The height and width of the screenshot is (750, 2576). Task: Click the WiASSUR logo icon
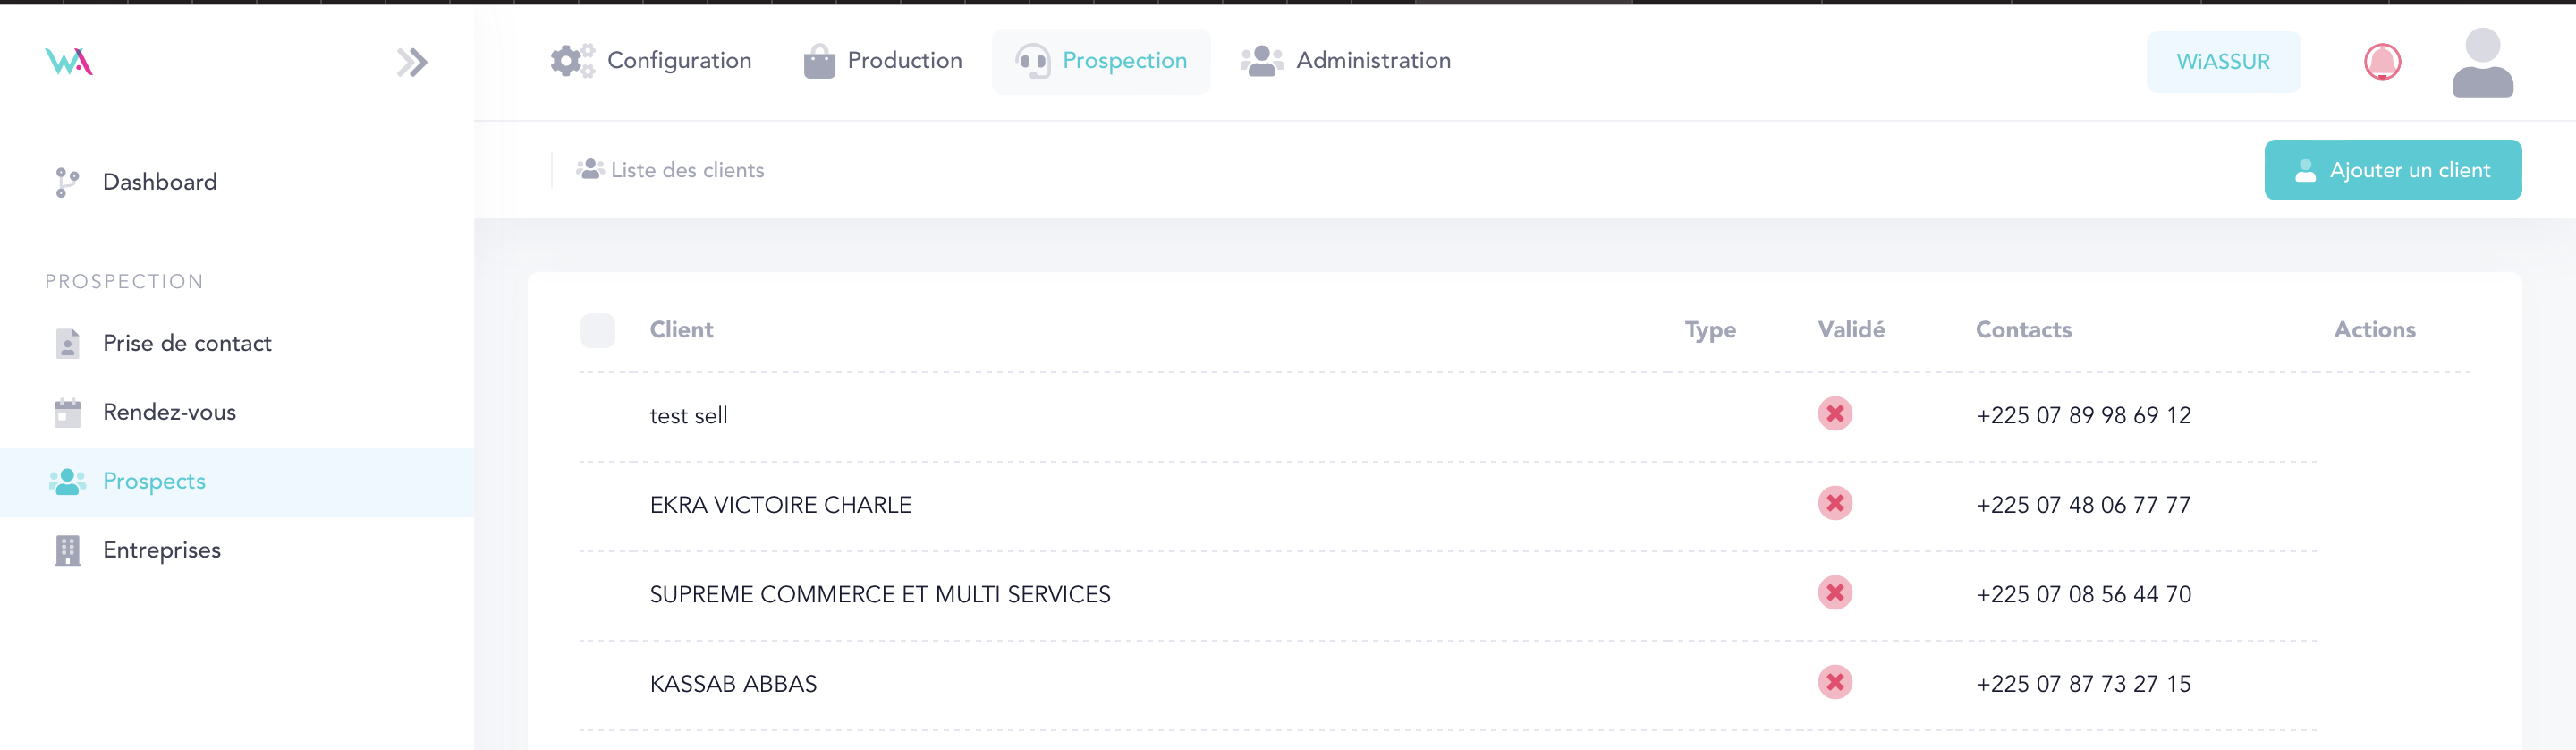69,62
